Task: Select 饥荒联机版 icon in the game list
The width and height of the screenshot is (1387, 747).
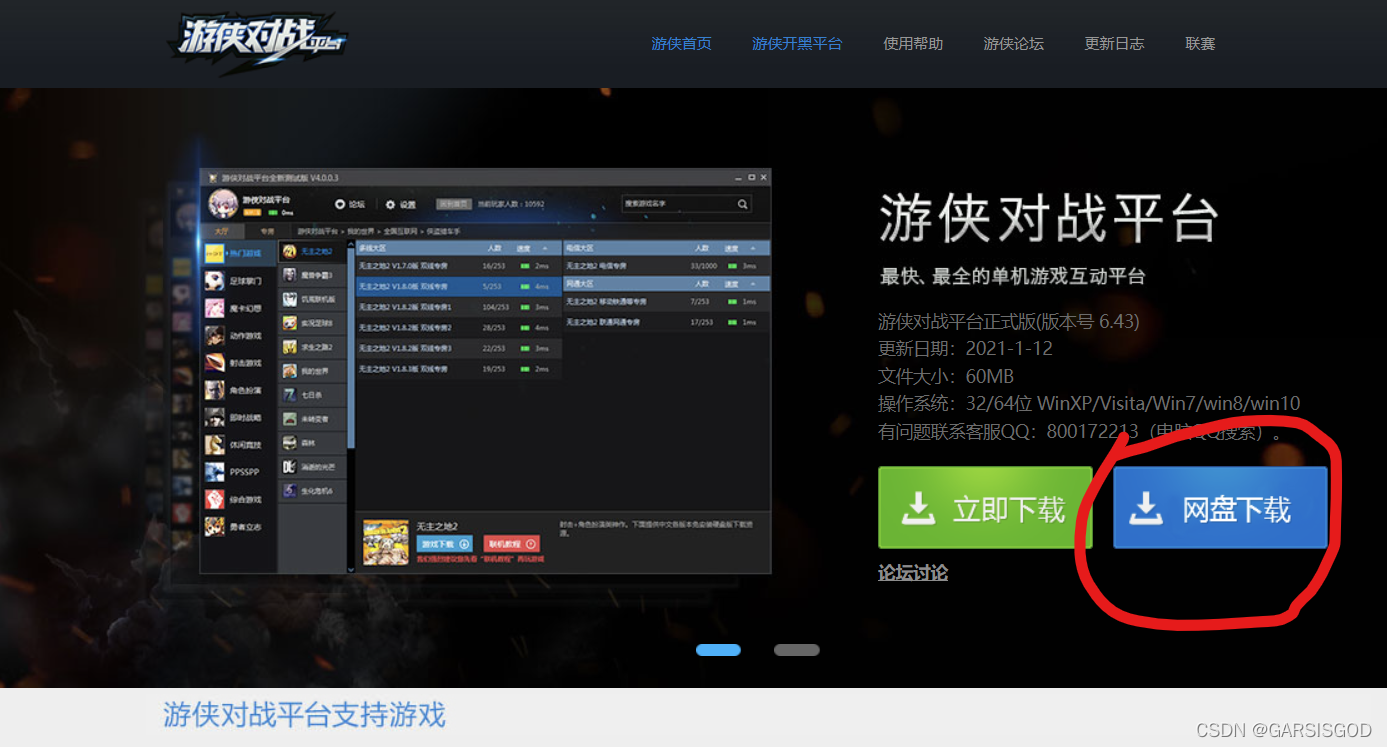Action: [290, 299]
